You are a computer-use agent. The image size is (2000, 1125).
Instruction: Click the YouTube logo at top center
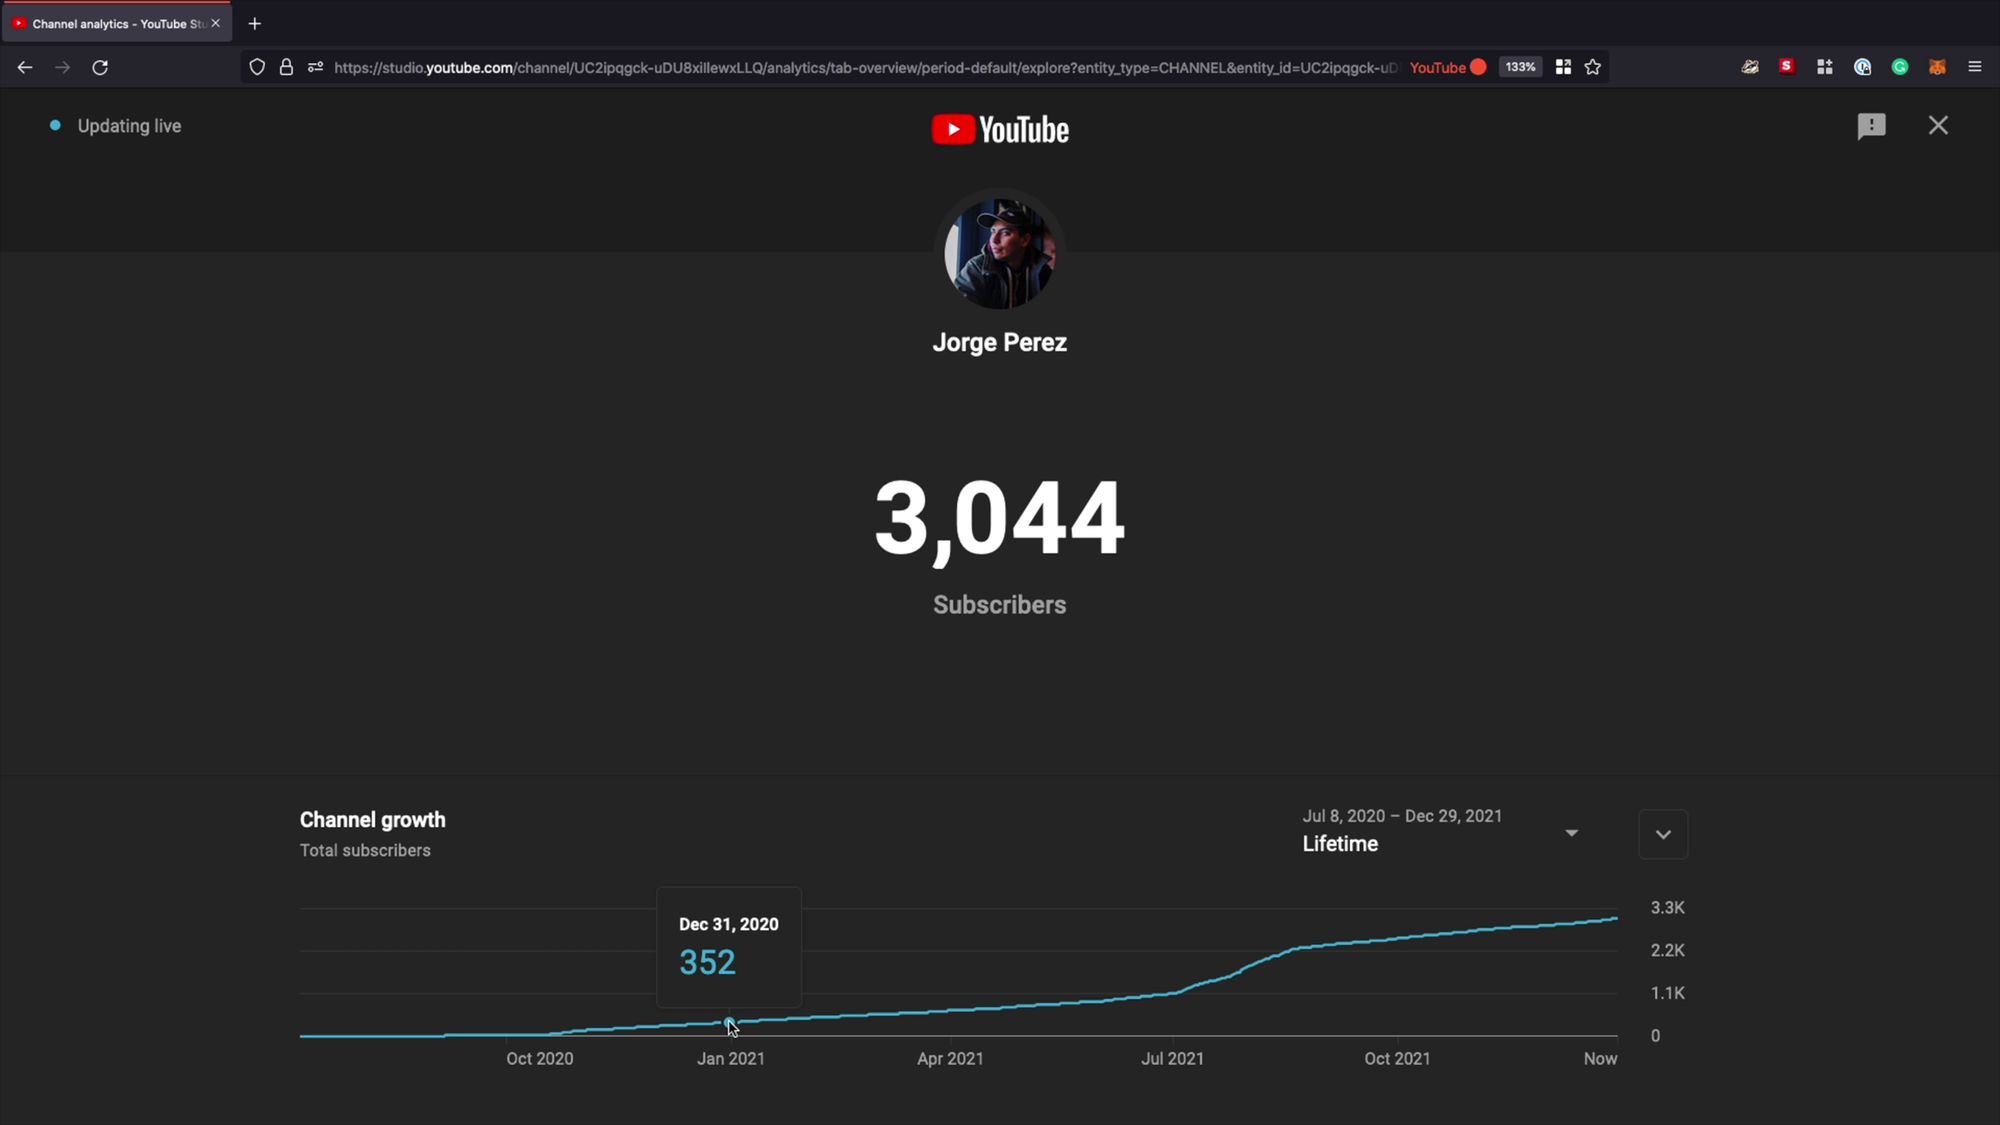[1000, 129]
